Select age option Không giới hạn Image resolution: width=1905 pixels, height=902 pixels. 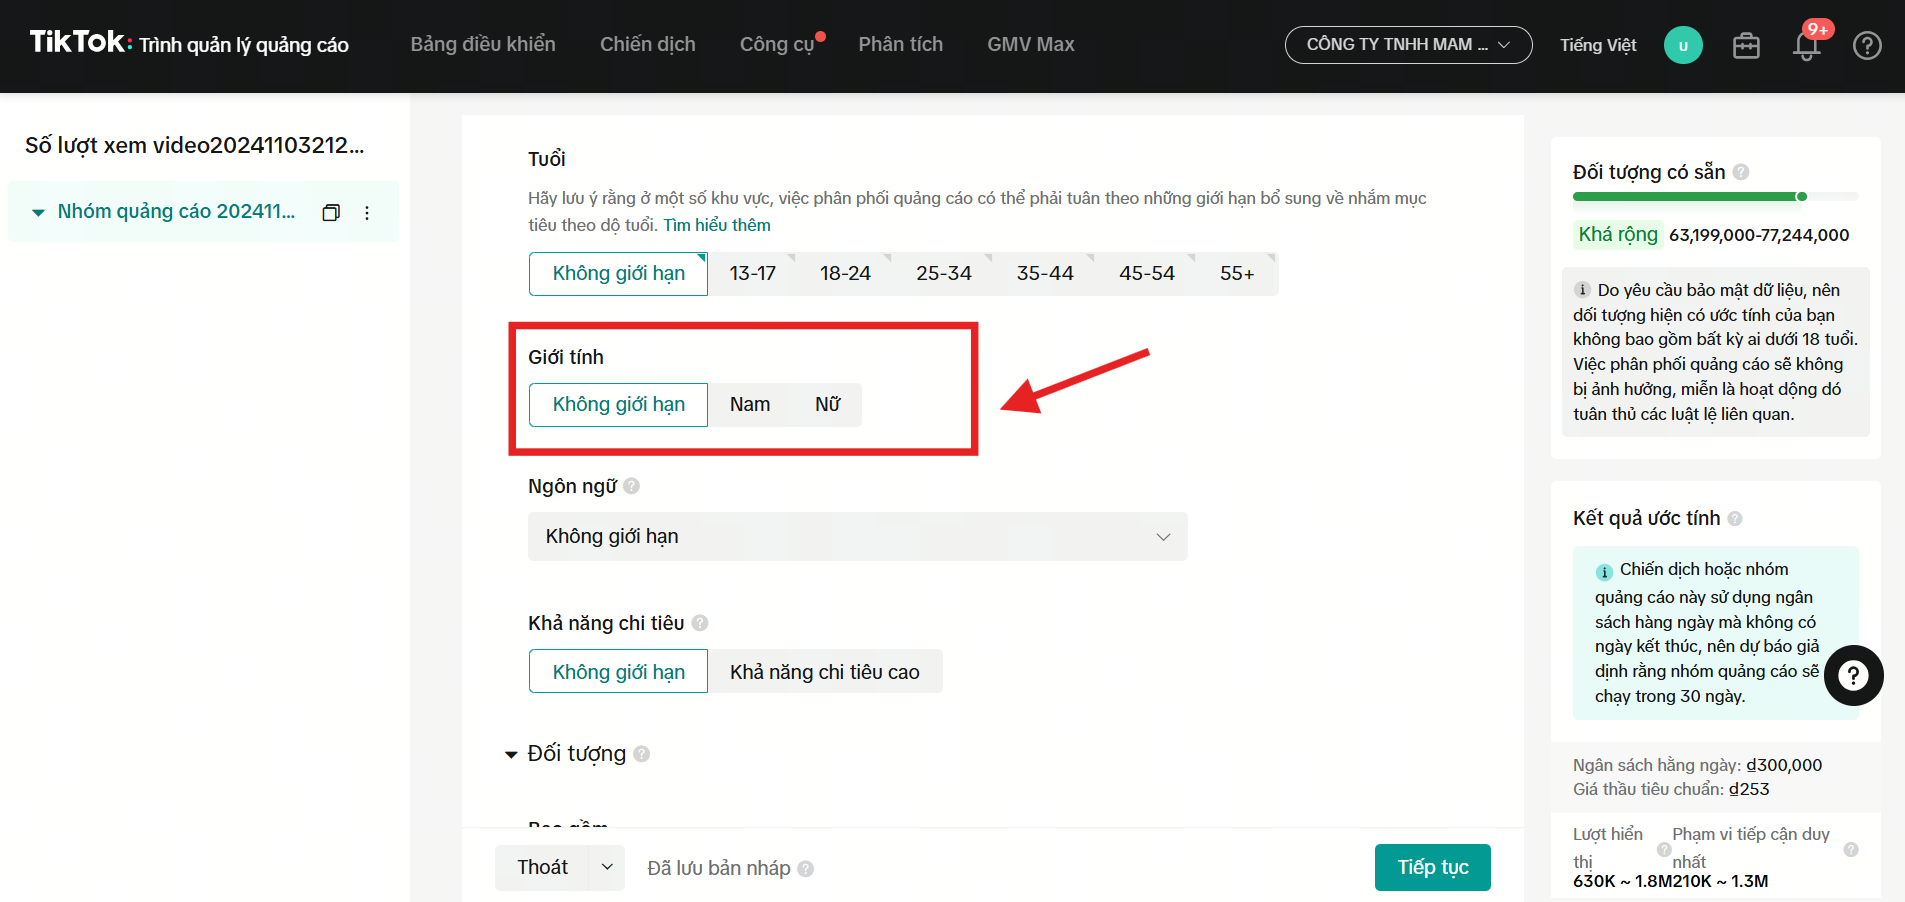(618, 274)
